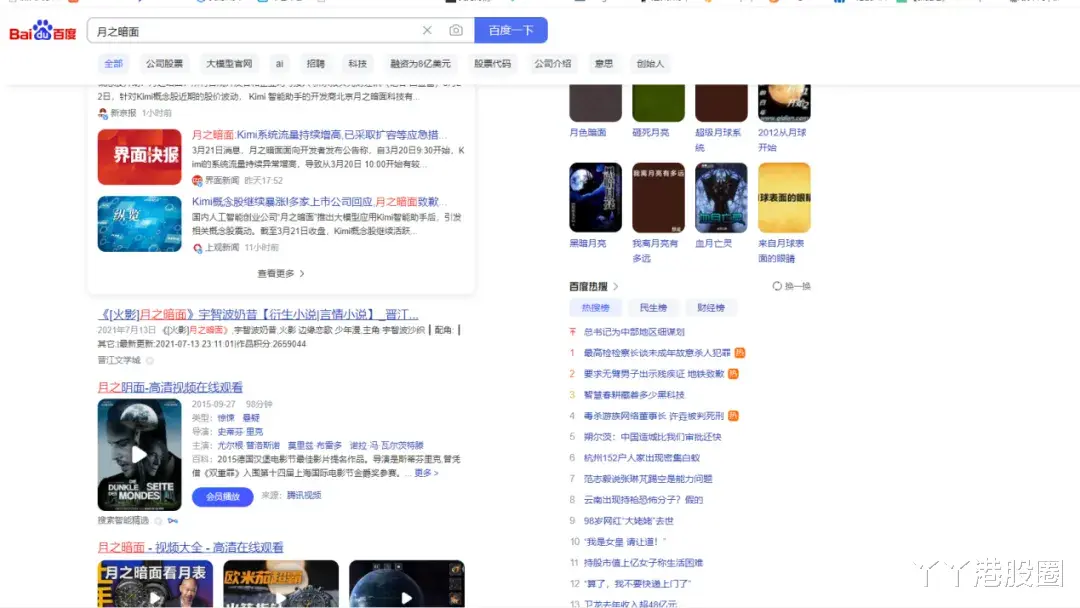The image size is (1080, 608).
Task: Open hot topic 毒杀游族网络董事长
Action: 654,416
